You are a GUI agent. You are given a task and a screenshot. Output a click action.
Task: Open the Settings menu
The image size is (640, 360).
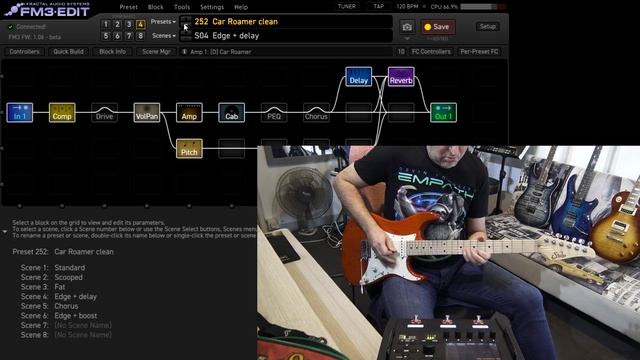[212, 7]
